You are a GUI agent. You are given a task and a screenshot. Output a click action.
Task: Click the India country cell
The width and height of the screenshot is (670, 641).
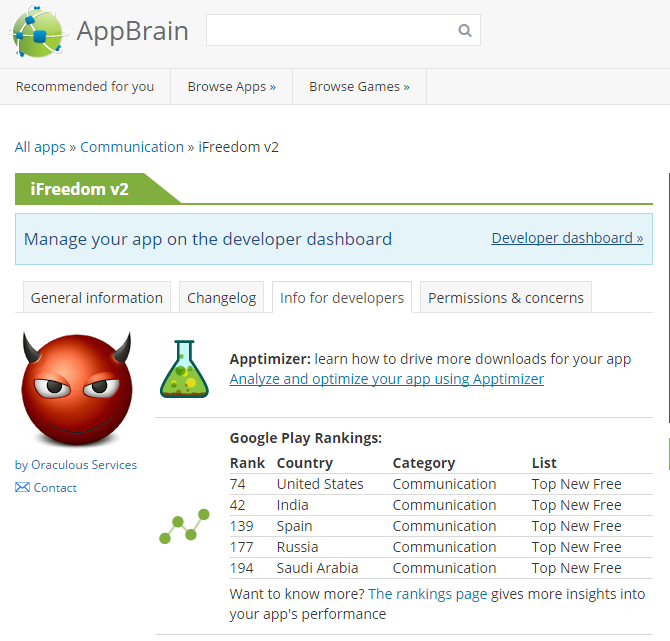[x=292, y=505]
